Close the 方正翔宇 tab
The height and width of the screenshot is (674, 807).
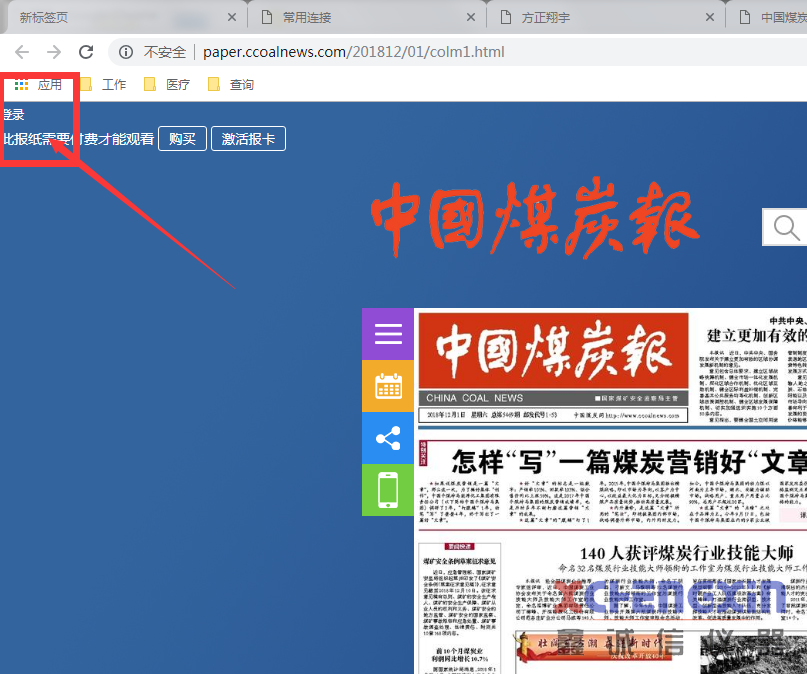[x=710, y=17]
